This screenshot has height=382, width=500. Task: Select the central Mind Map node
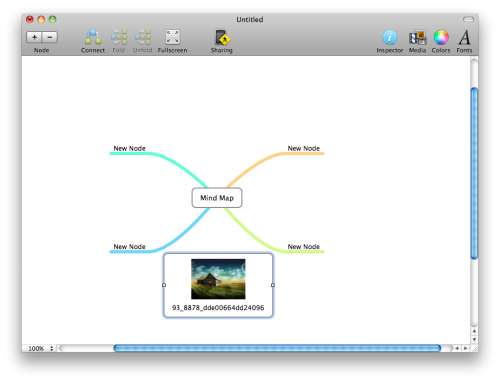click(217, 198)
